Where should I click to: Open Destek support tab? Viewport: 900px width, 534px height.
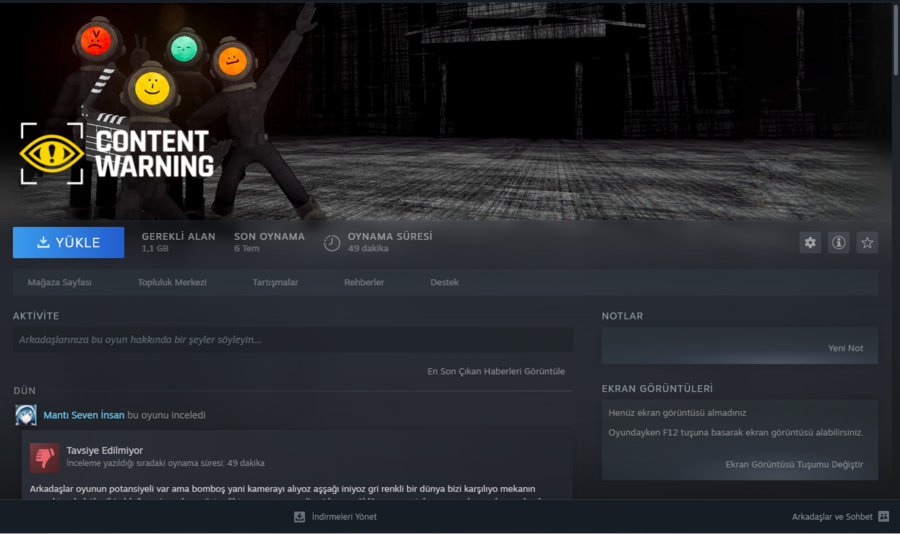(x=445, y=282)
